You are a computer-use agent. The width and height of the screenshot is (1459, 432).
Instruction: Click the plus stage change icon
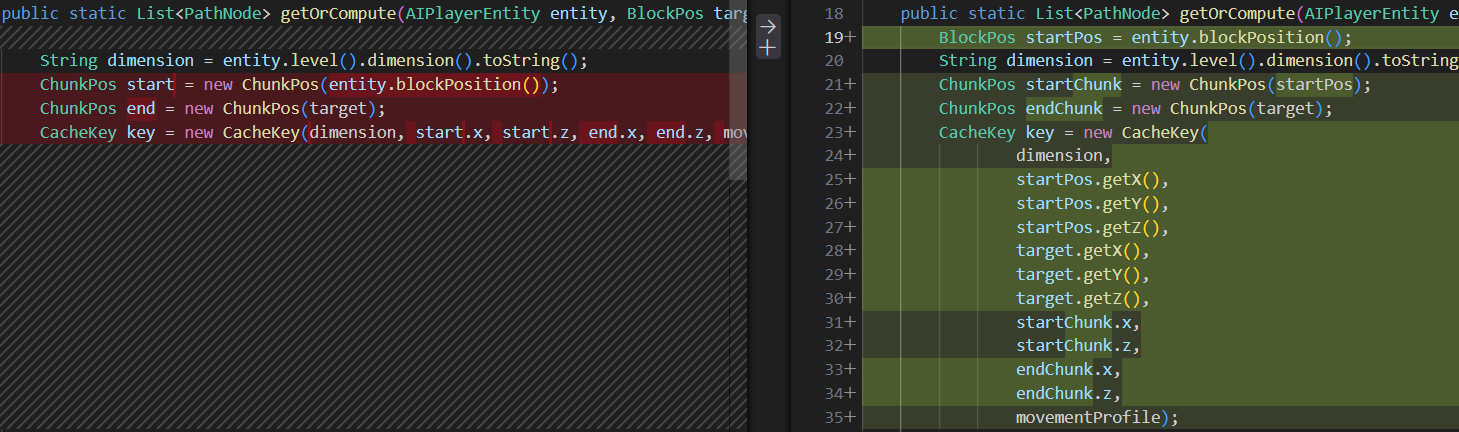point(768,48)
